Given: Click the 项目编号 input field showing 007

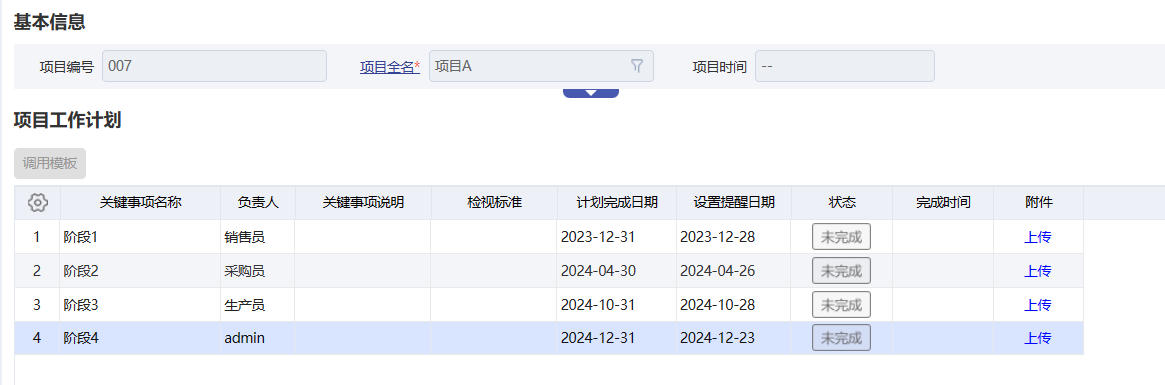Looking at the screenshot, I should [x=214, y=66].
